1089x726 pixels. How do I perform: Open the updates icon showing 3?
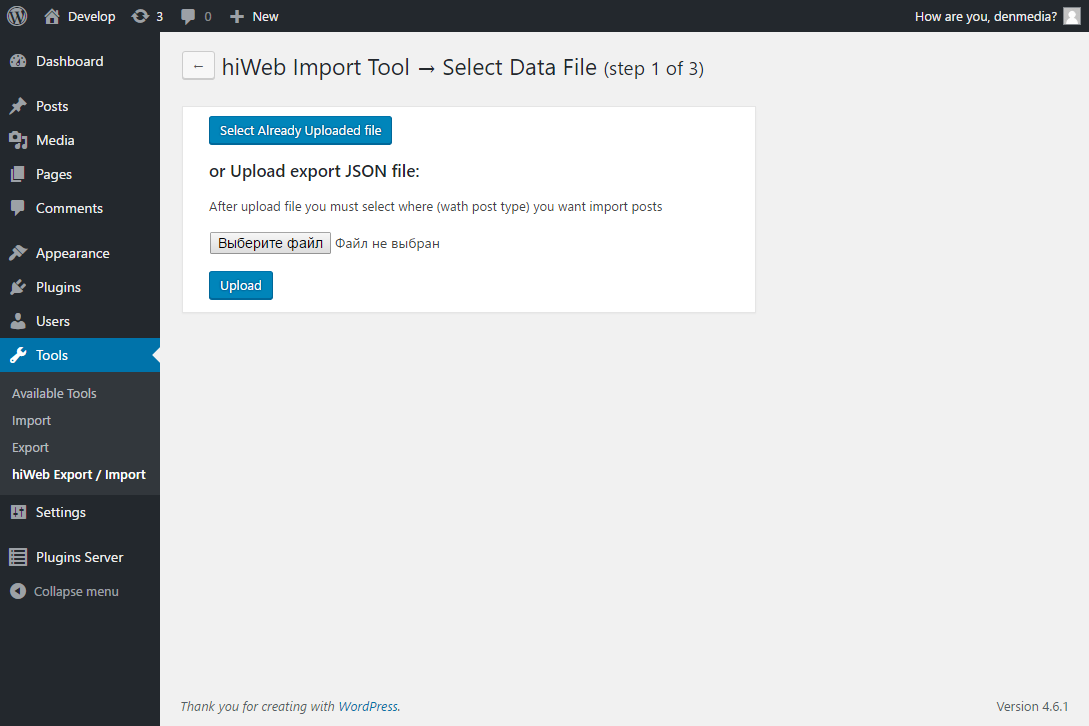point(140,16)
